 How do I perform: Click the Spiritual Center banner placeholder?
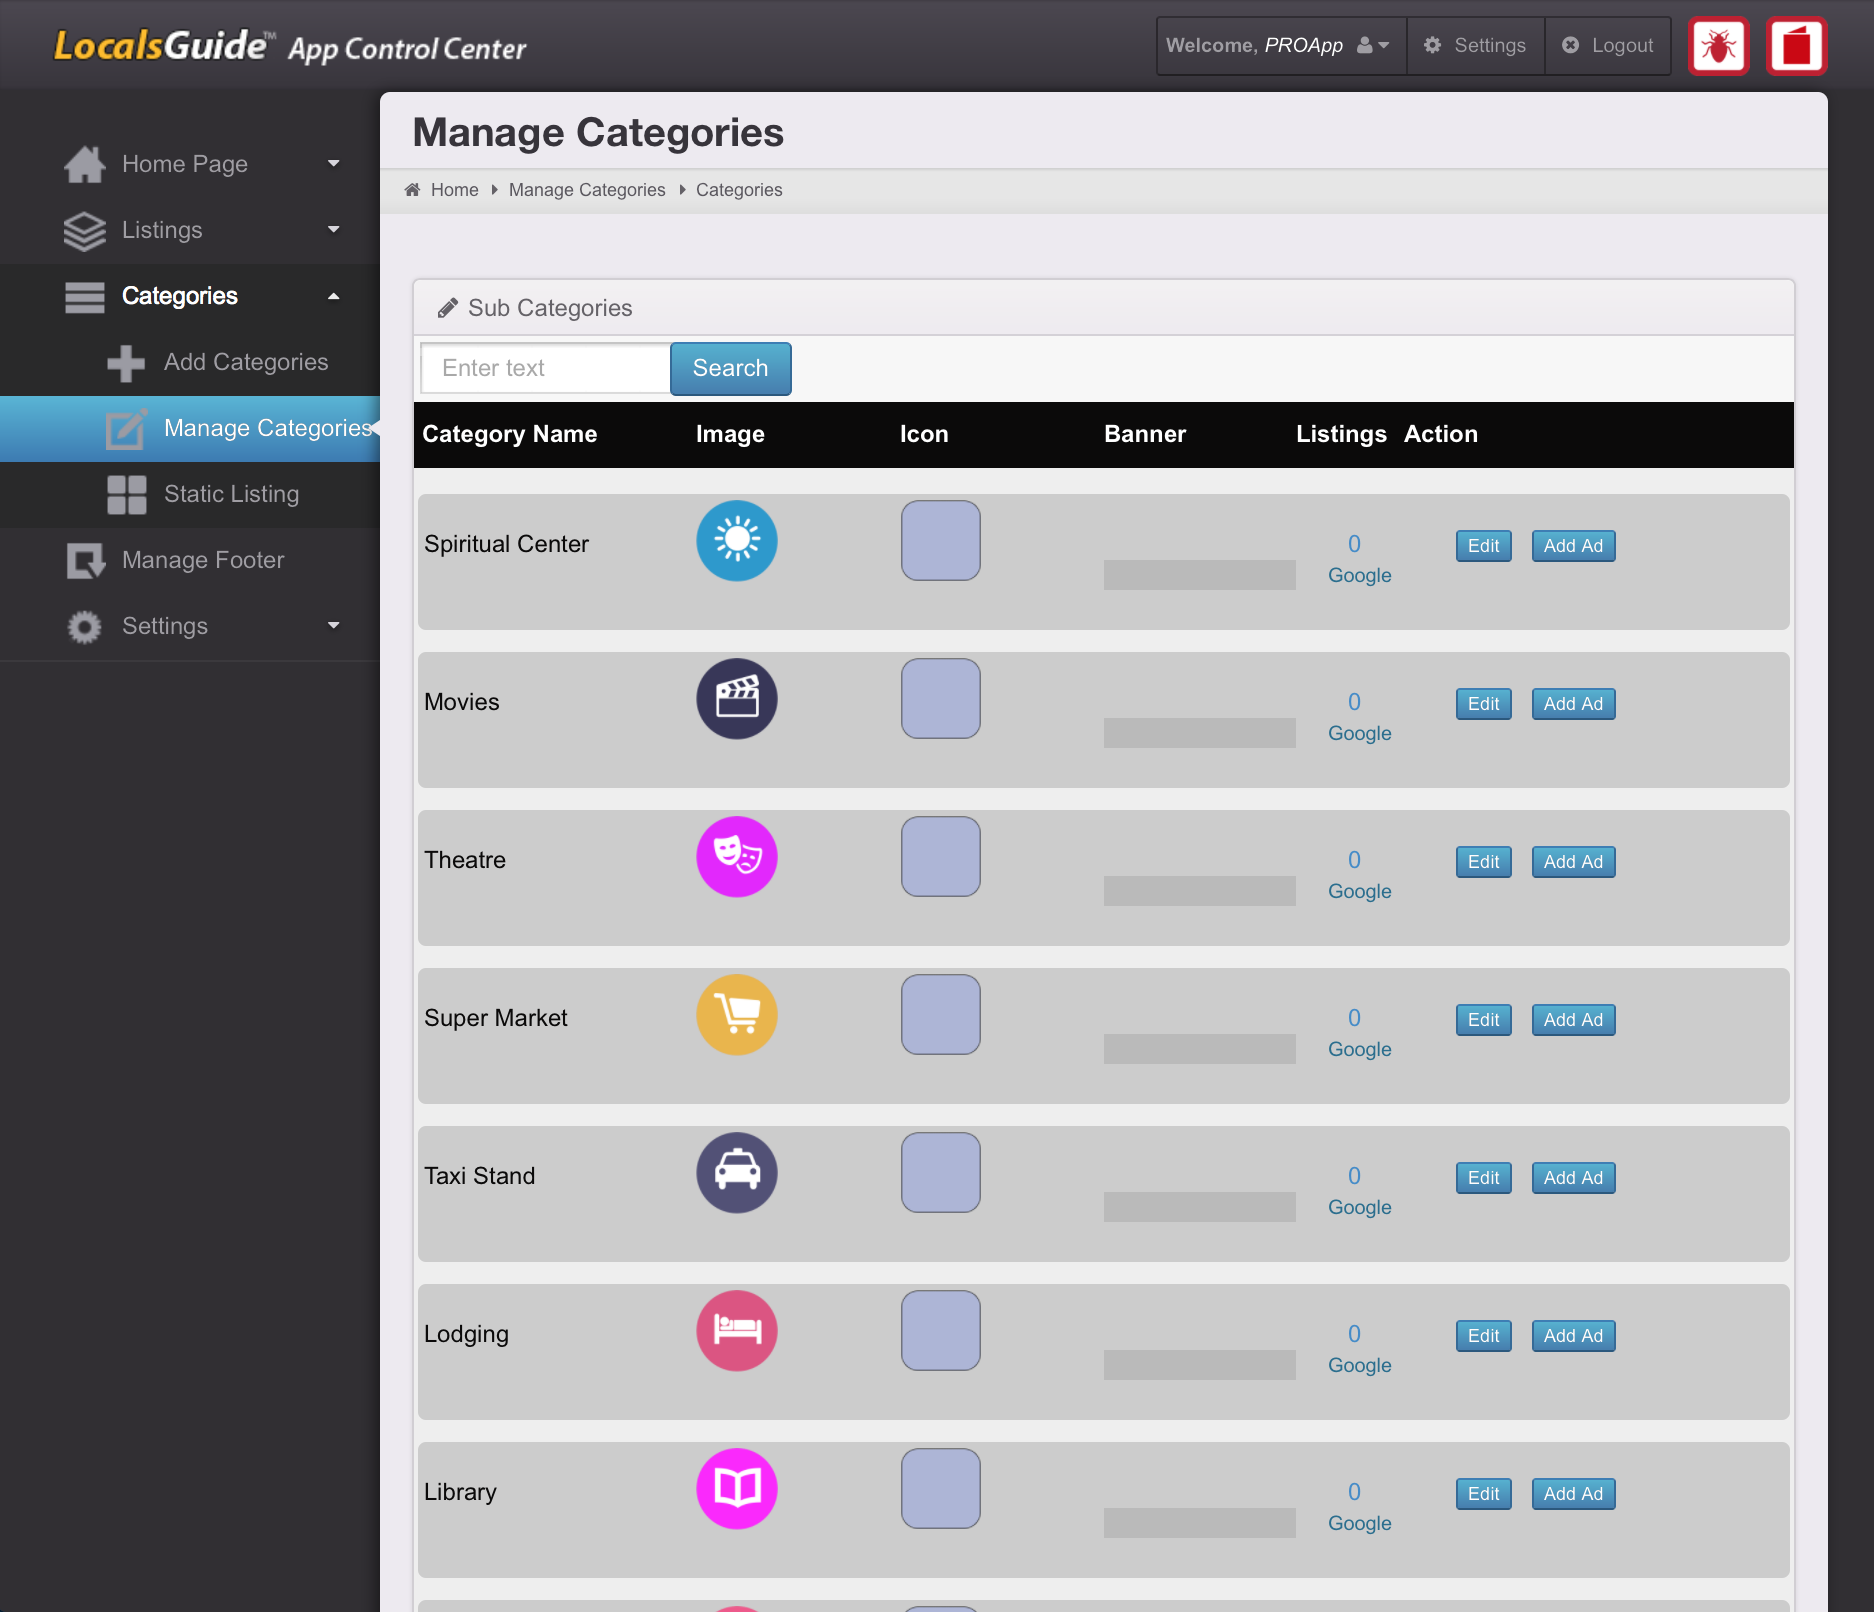[x=1199, y=575]
